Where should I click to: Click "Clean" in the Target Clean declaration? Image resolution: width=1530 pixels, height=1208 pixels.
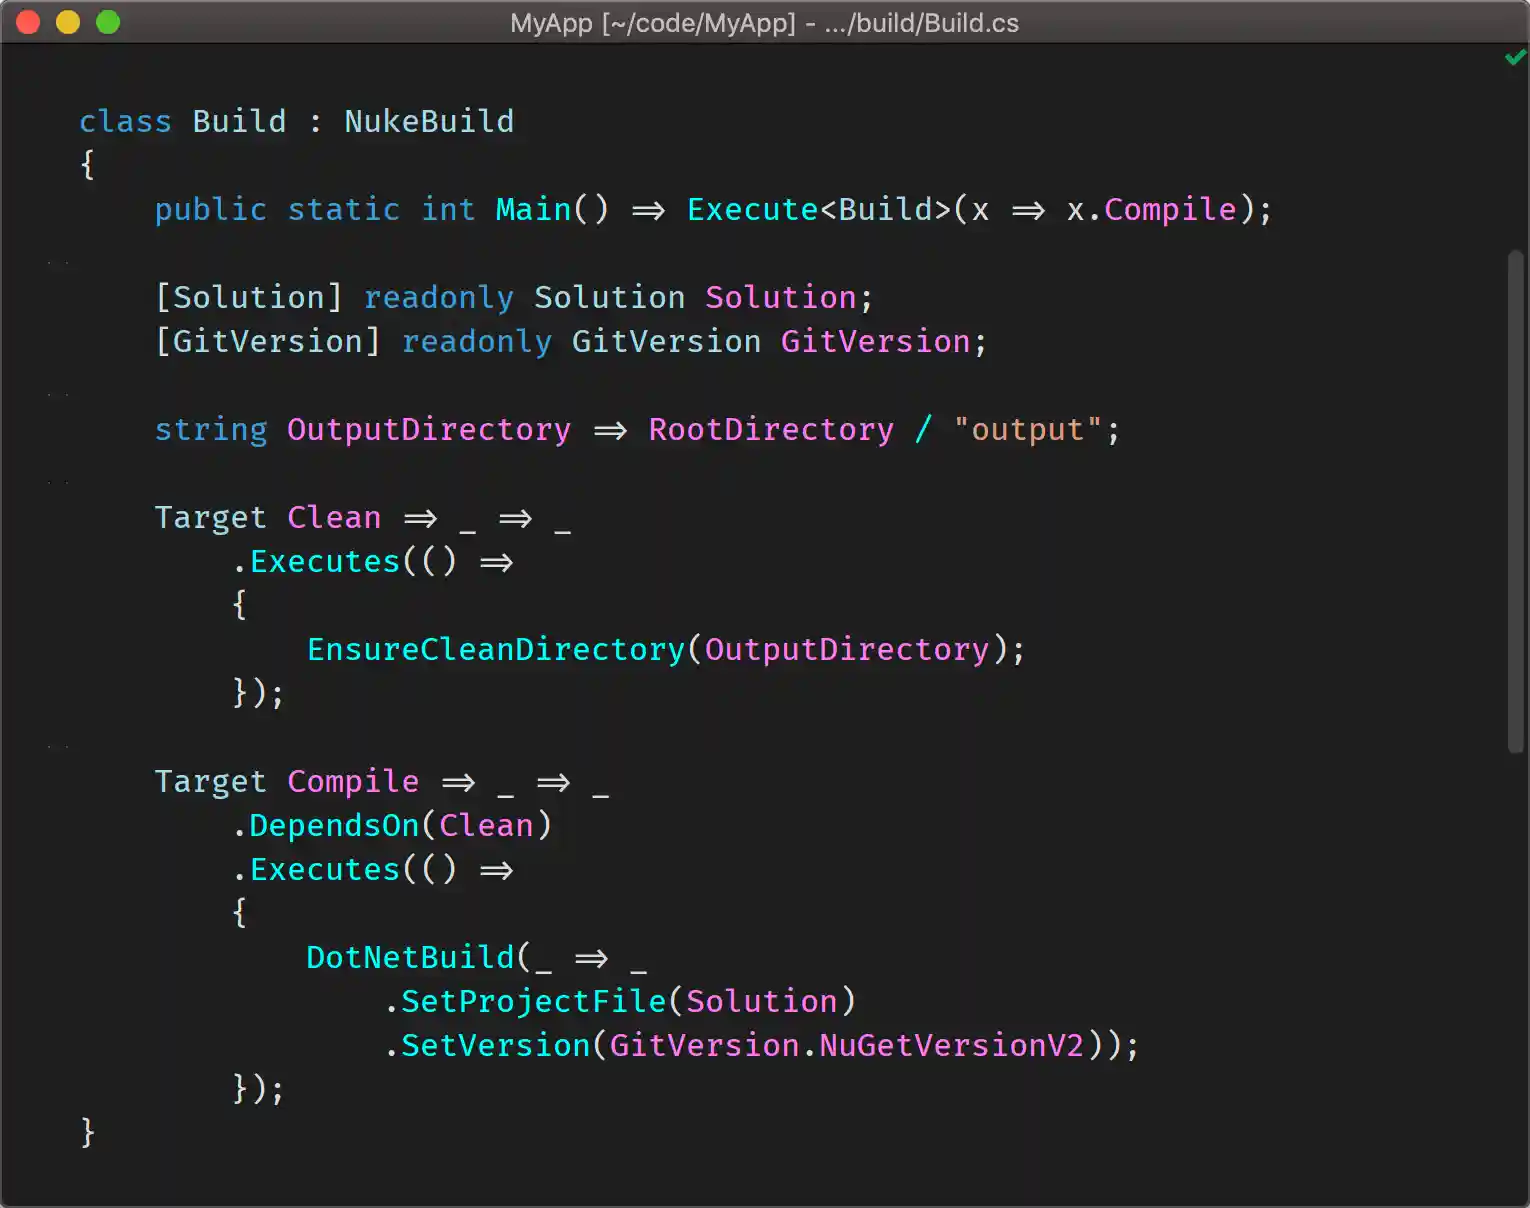coord(334,518)
